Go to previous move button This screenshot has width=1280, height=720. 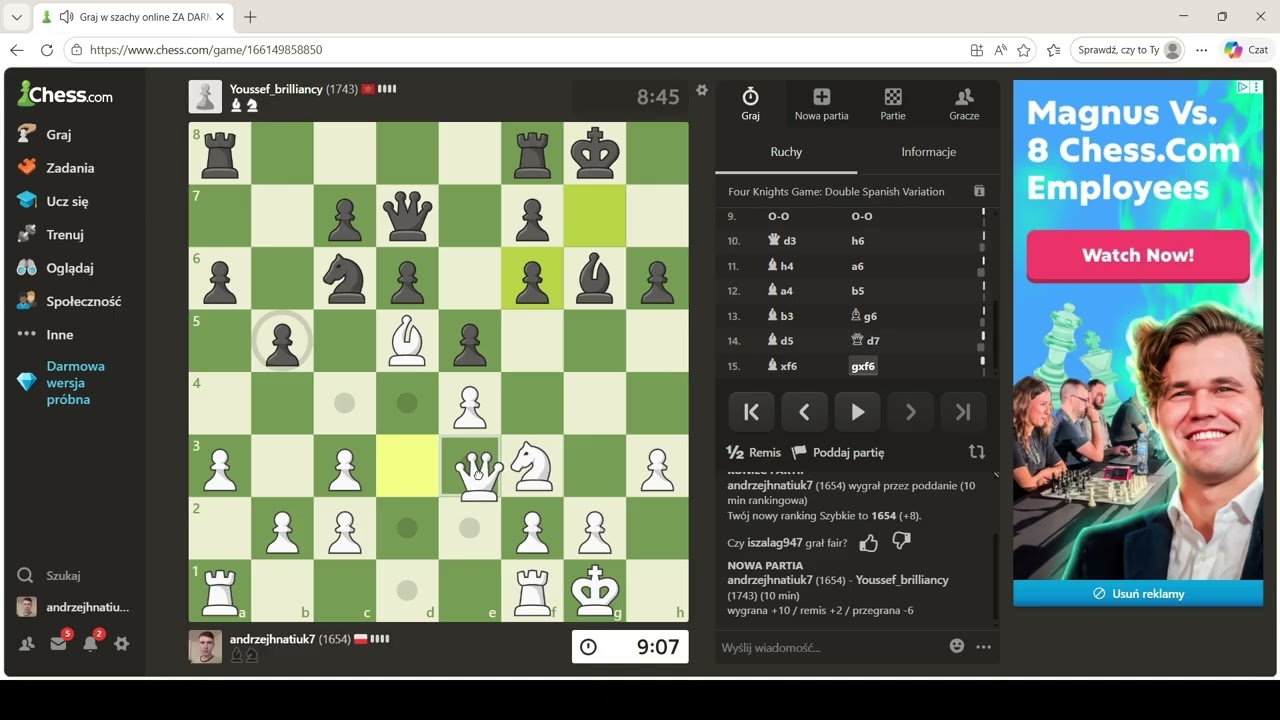[804, 412]
